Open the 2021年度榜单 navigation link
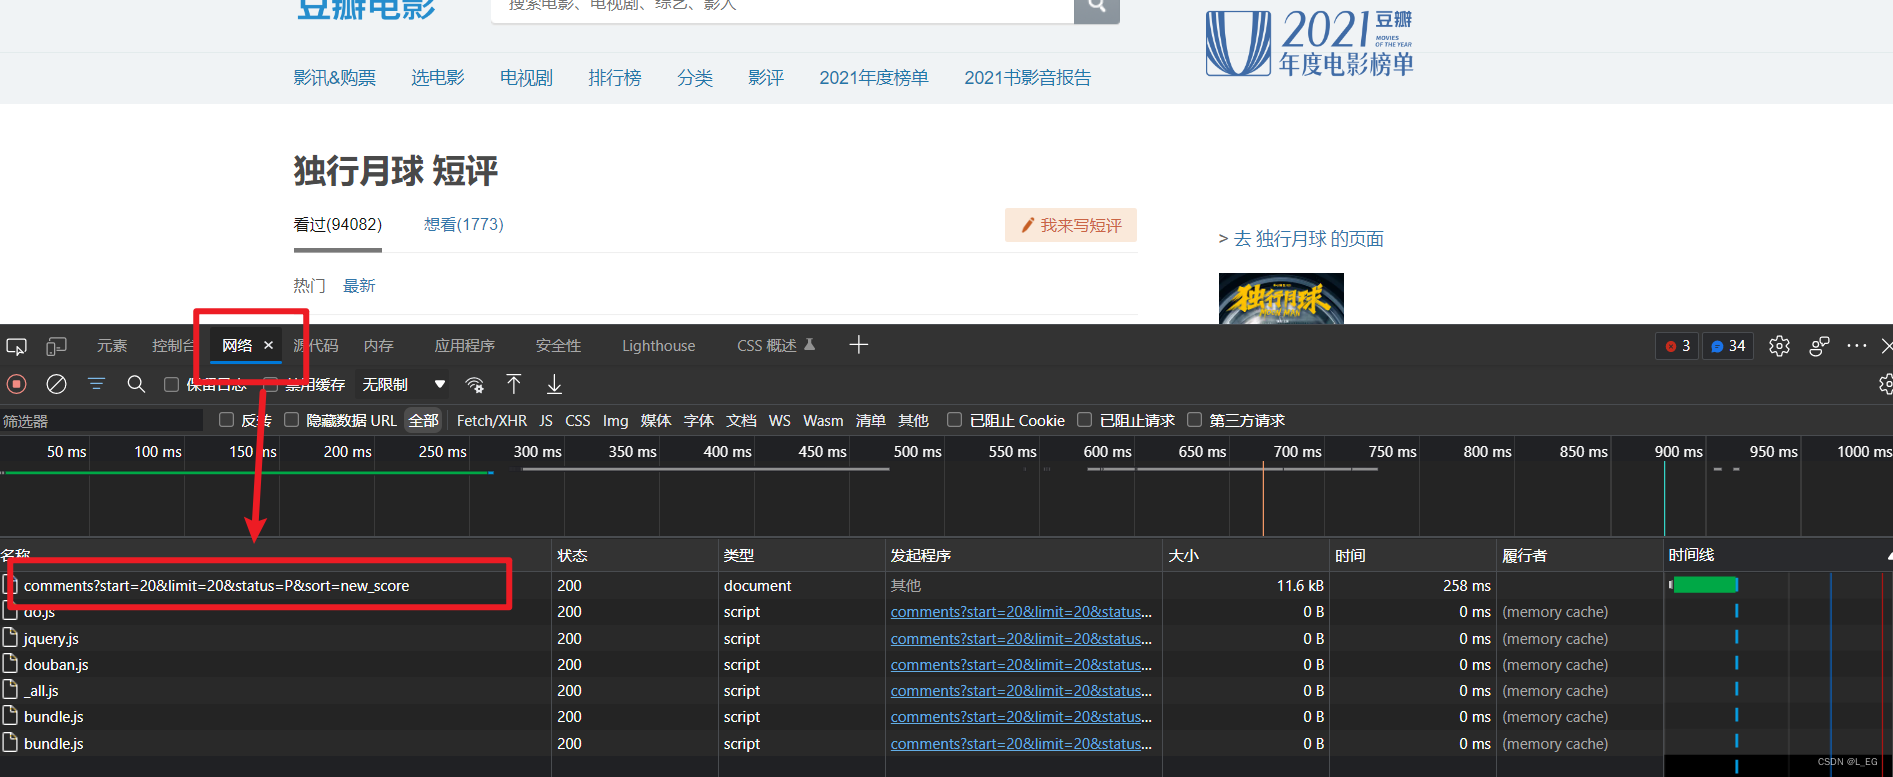 tap(873, 77)
